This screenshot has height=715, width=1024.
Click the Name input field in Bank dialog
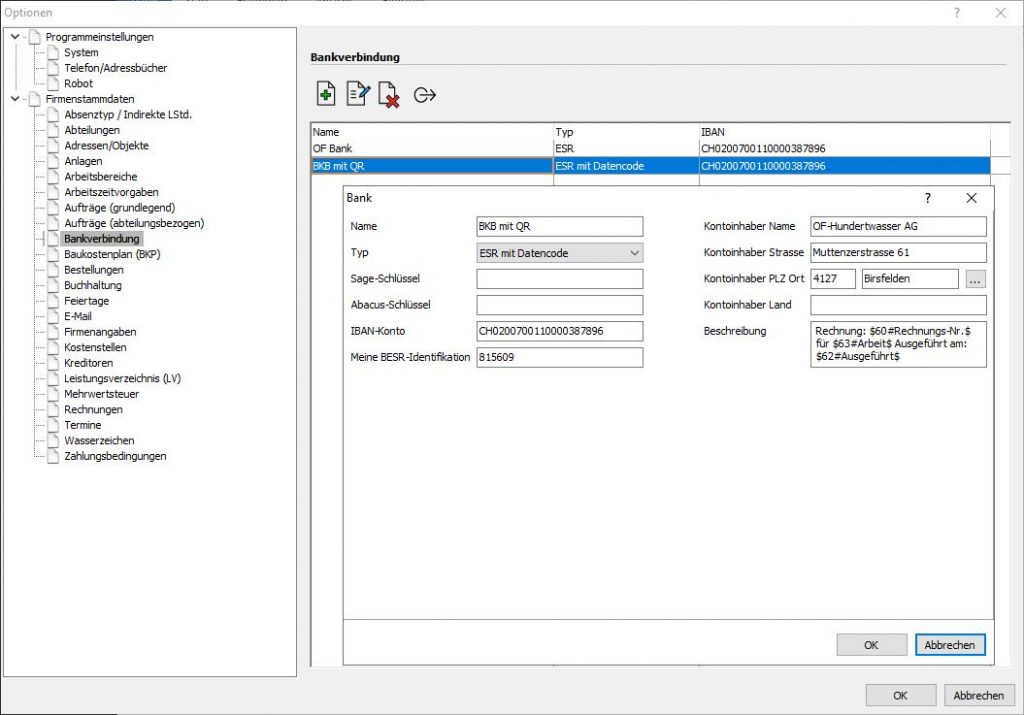point(560,227)
